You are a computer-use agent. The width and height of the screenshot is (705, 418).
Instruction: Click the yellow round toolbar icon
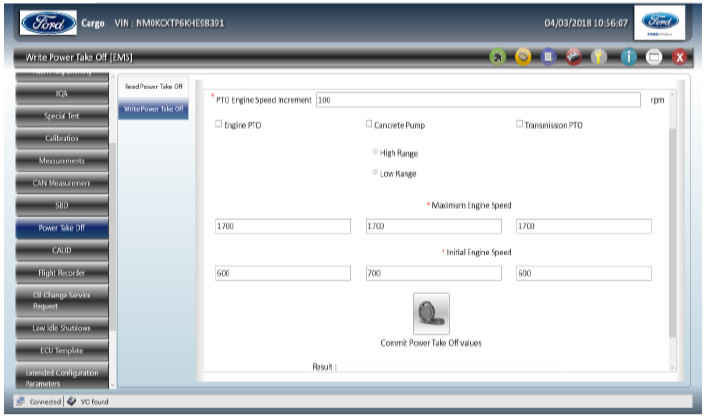tap(522, 57)
